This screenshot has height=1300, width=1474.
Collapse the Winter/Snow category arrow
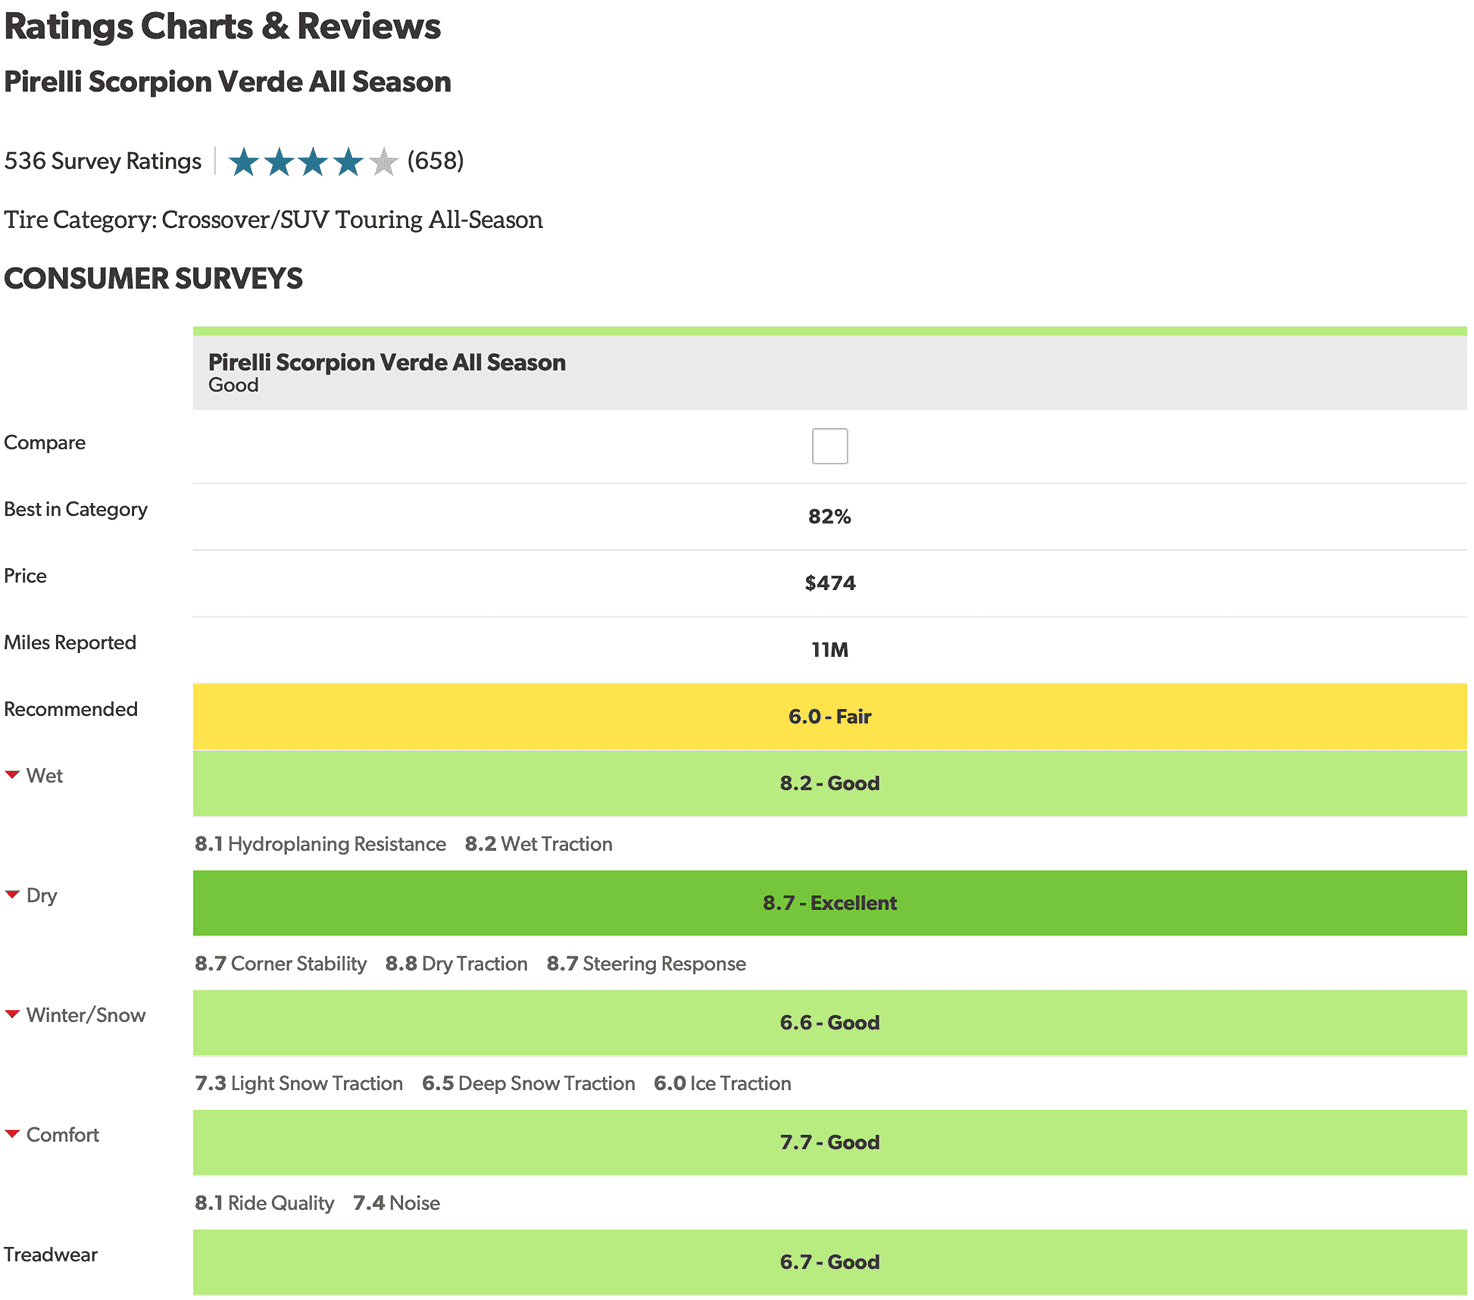point(12,1015)
